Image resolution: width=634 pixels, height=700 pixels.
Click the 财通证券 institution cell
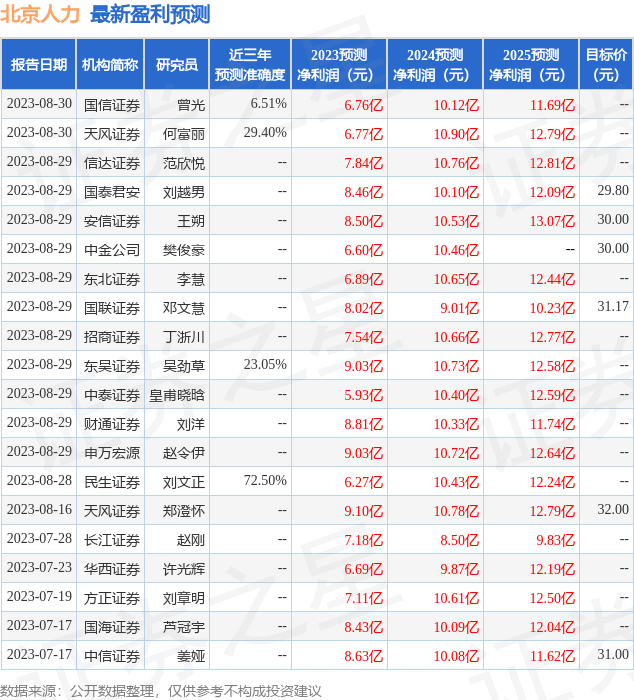tap(112, 425)
